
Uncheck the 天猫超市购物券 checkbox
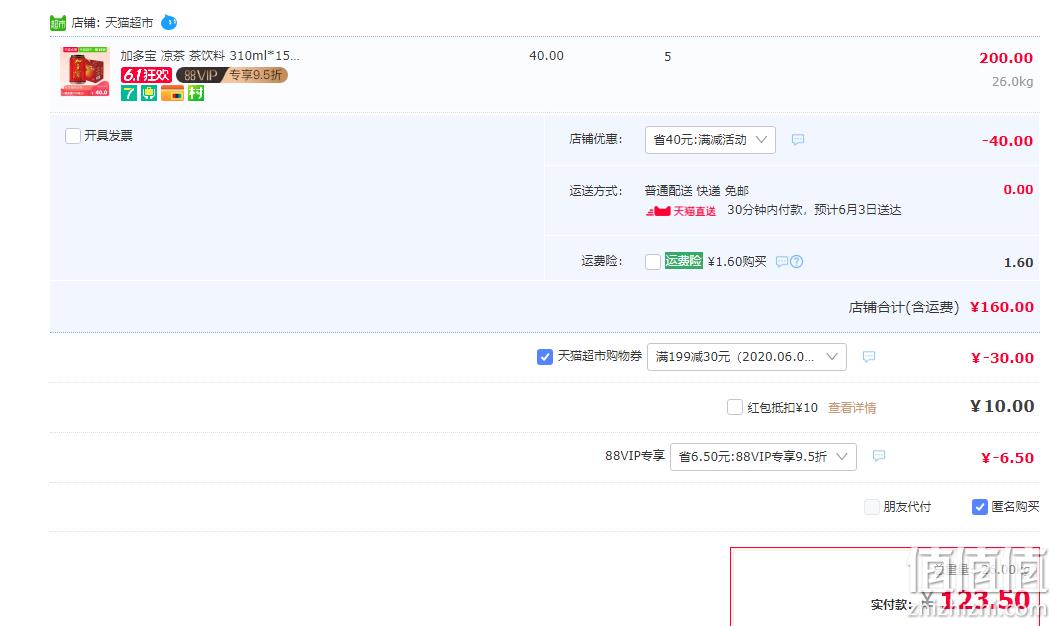pyautogui.click(x=545, y=356)
